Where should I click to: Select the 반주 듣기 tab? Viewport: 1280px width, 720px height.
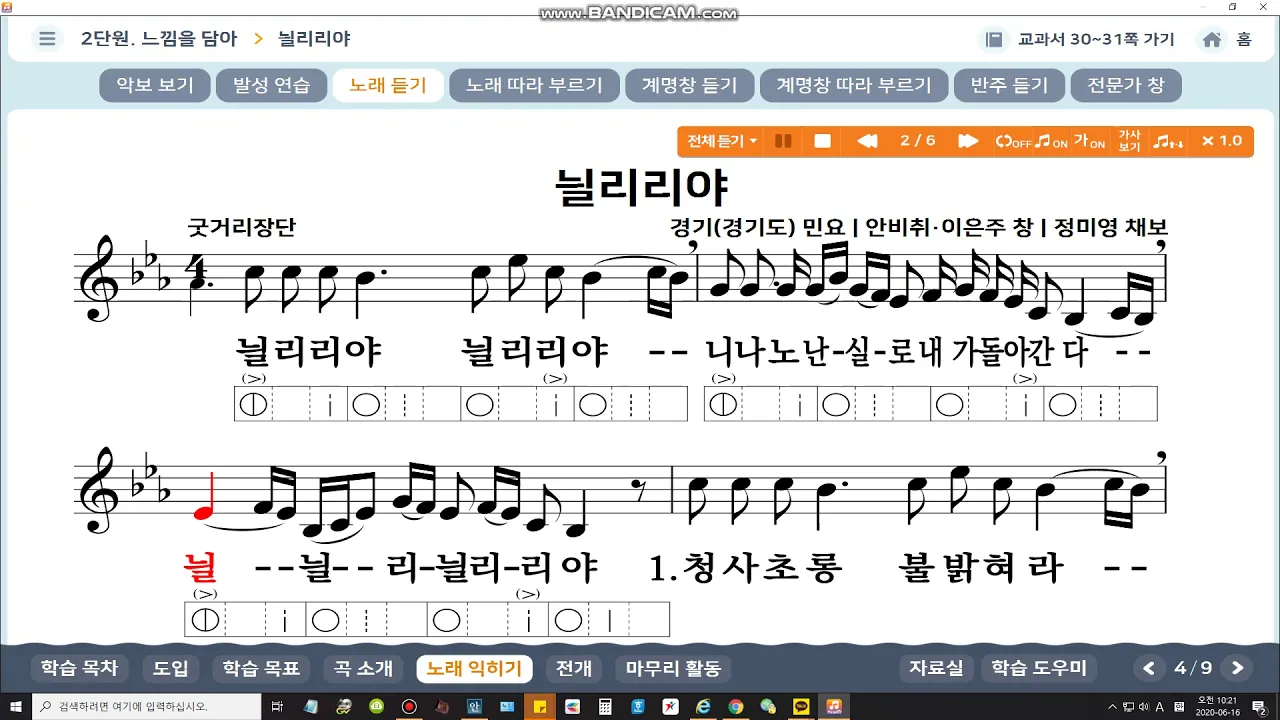tap(1009, 85)
